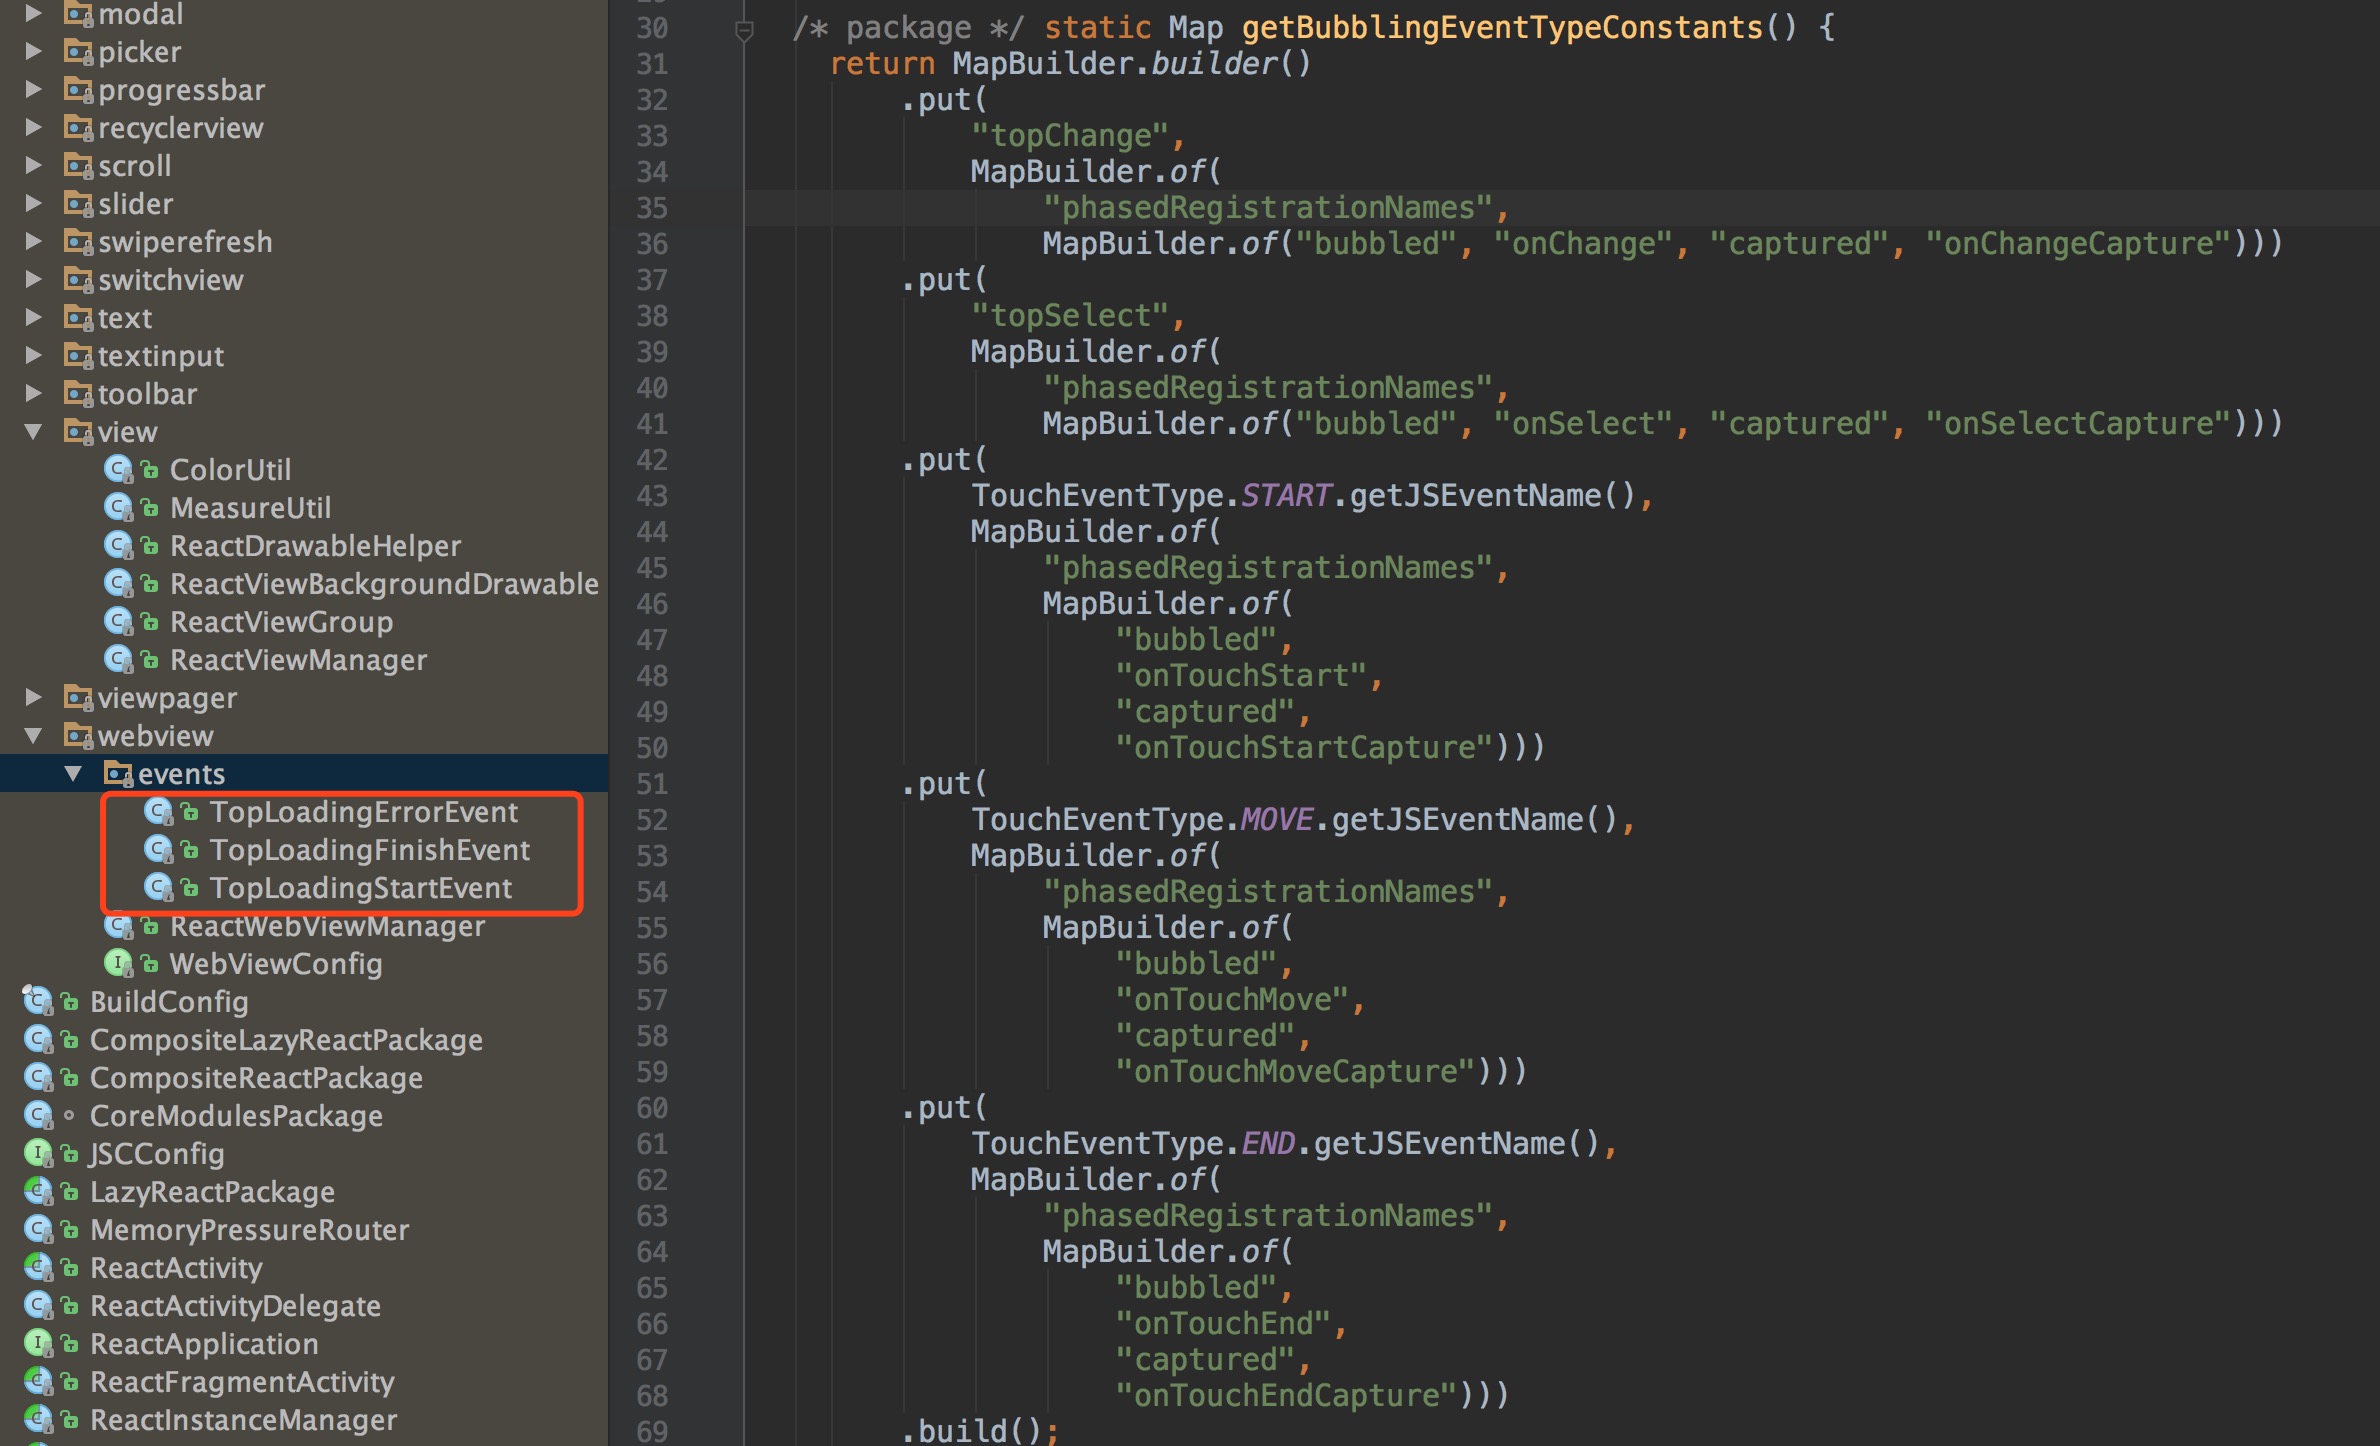Click the JSCConfig interface icon
The image size is (2380, 1446).
click(38, 1153)
